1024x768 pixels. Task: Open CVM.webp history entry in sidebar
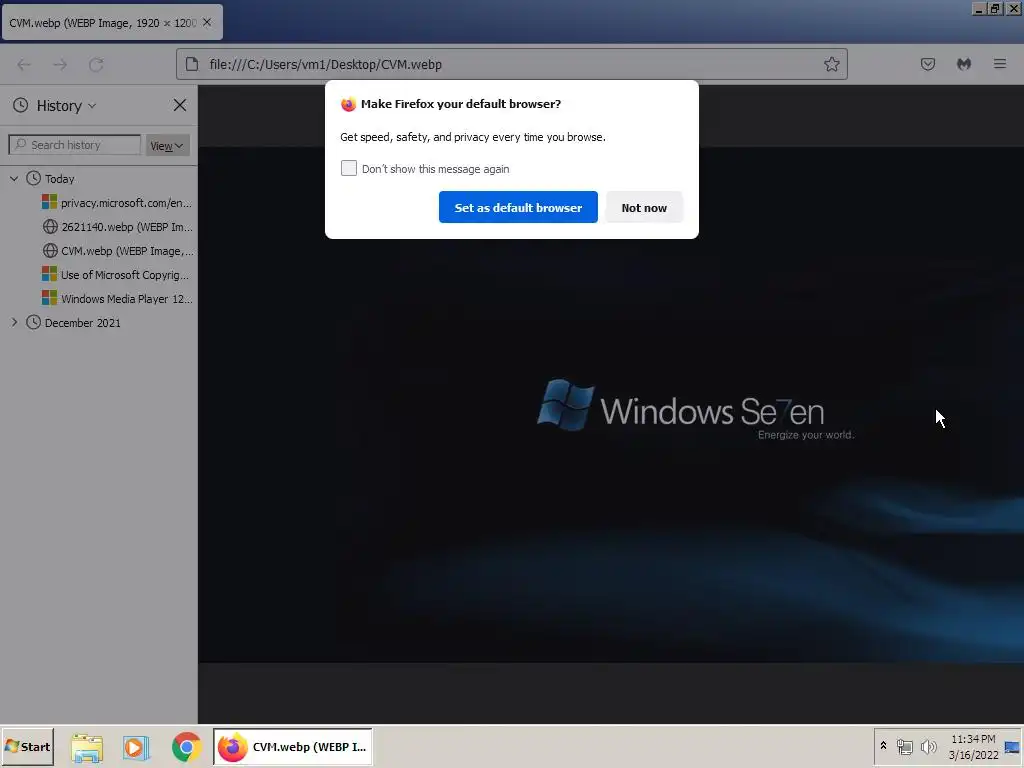(x=117, y=251)
